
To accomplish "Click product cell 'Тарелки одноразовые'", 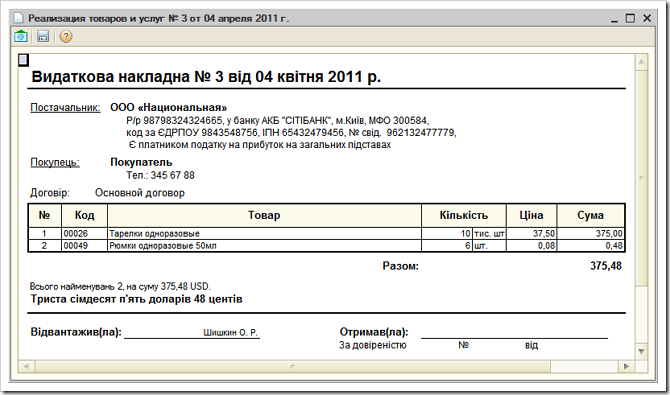I will point(264,234).
